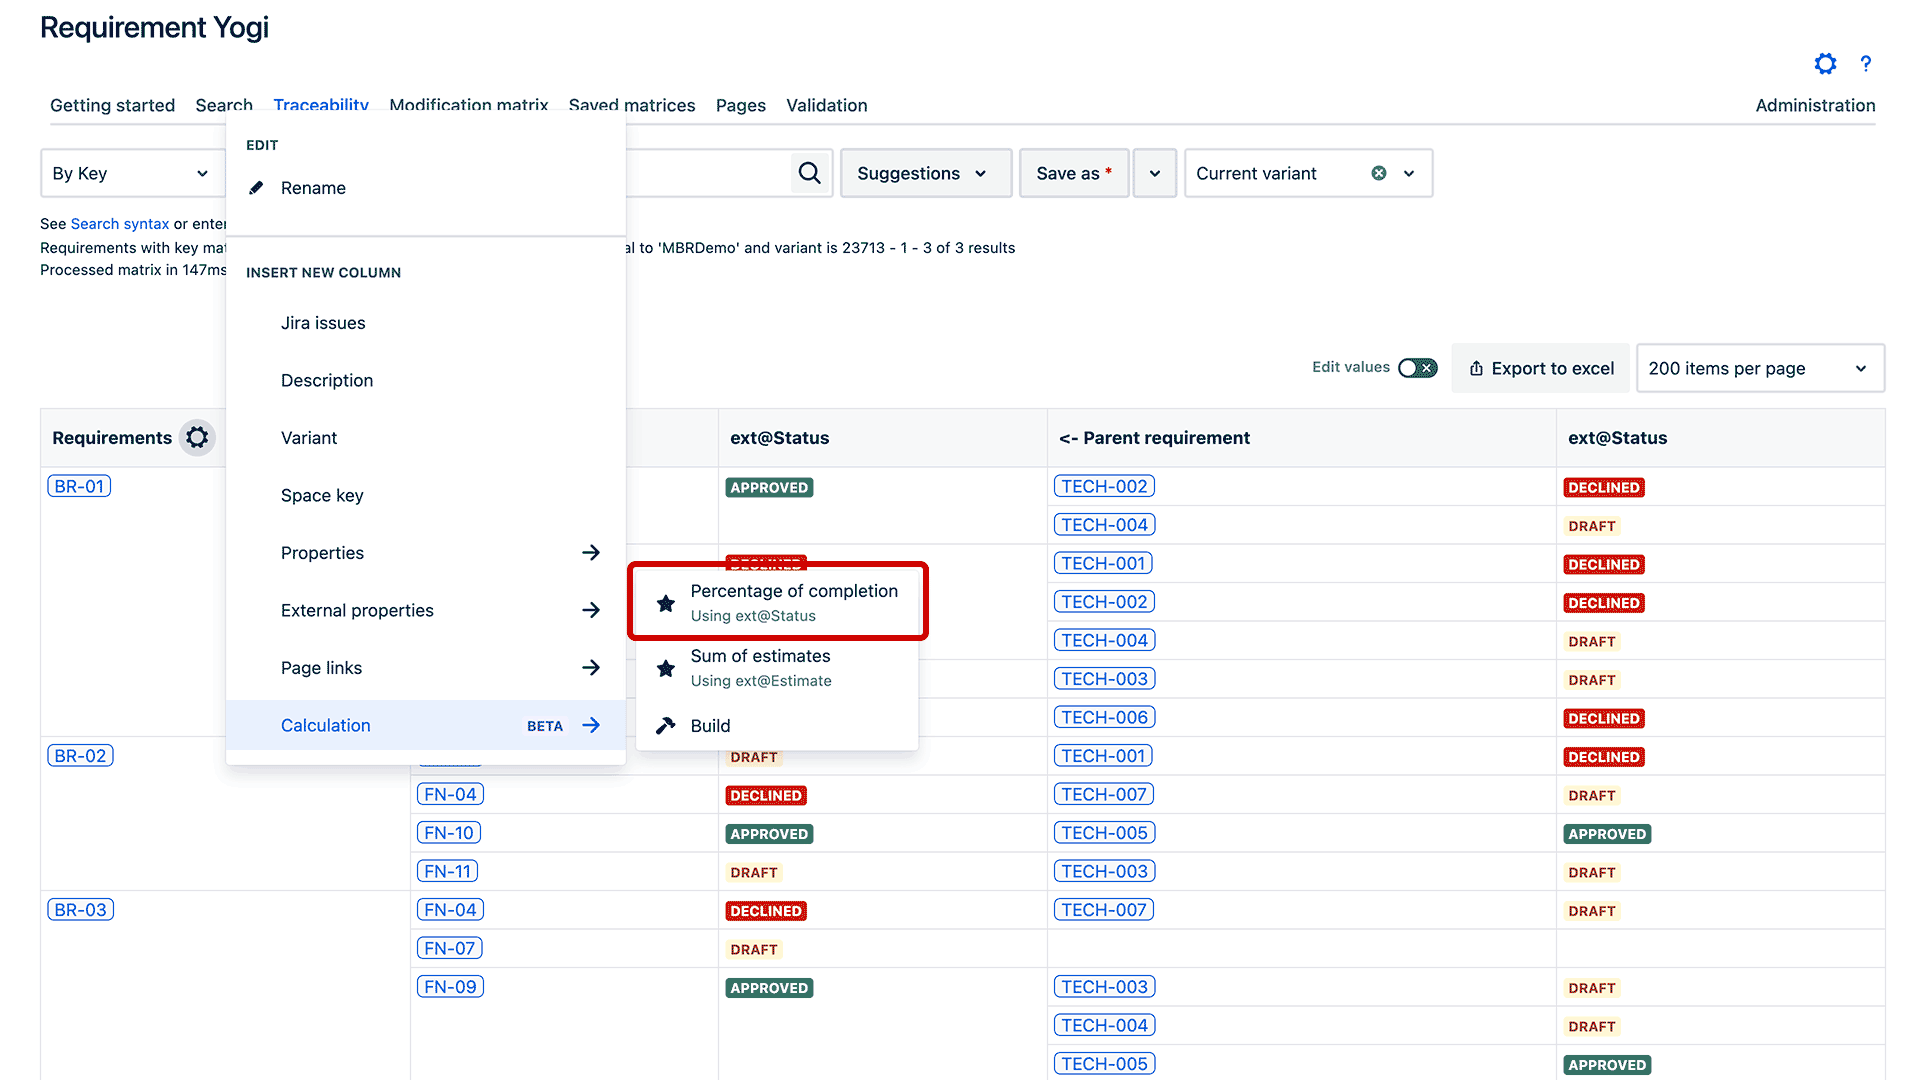Click the TECH-002 requirement link
This screenshot has height=1080, width=1920.
(x=1105, y=485)
